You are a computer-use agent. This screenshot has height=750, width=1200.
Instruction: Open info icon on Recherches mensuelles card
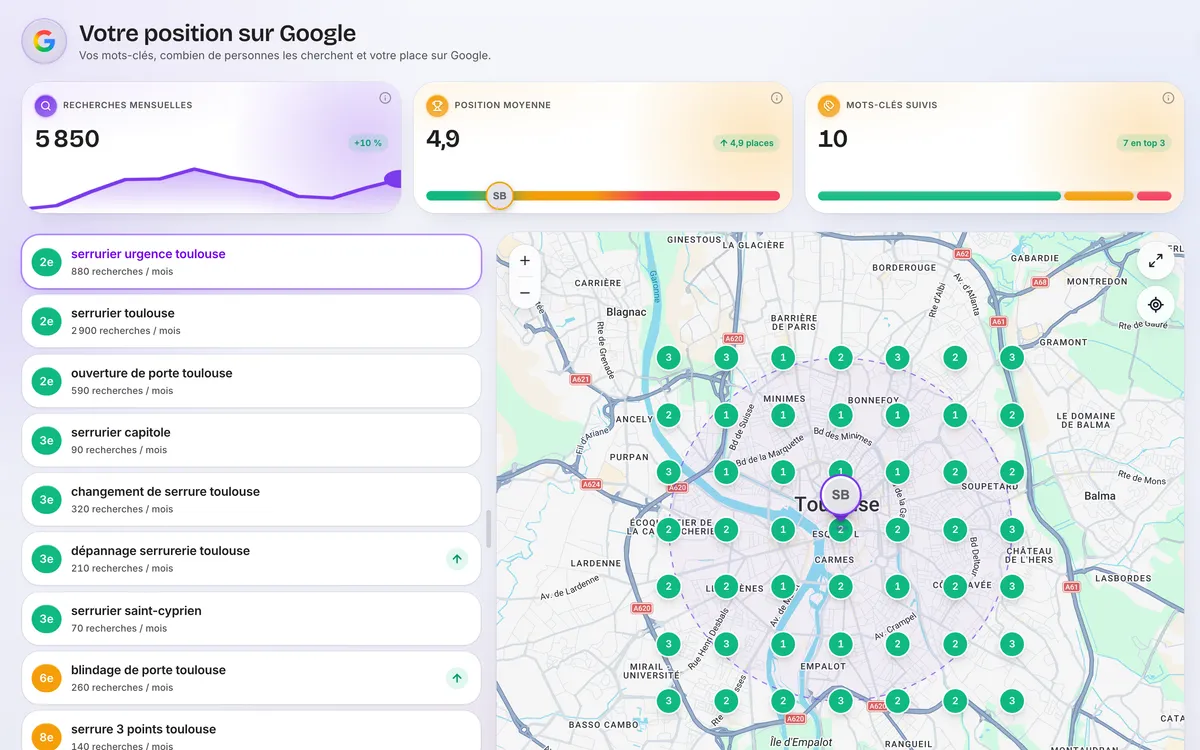click(x=385, y=98)
